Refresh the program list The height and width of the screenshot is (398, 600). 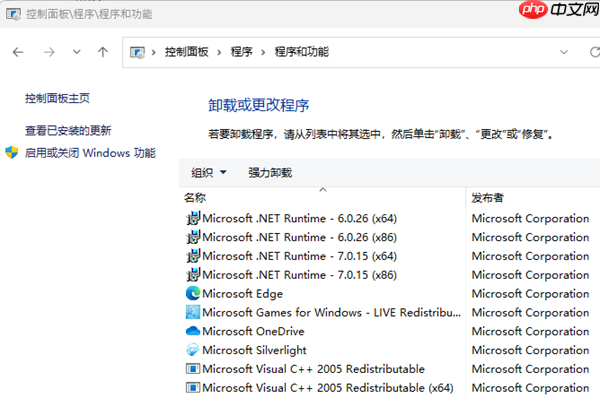pyautogui.click(x=594, y=52)
